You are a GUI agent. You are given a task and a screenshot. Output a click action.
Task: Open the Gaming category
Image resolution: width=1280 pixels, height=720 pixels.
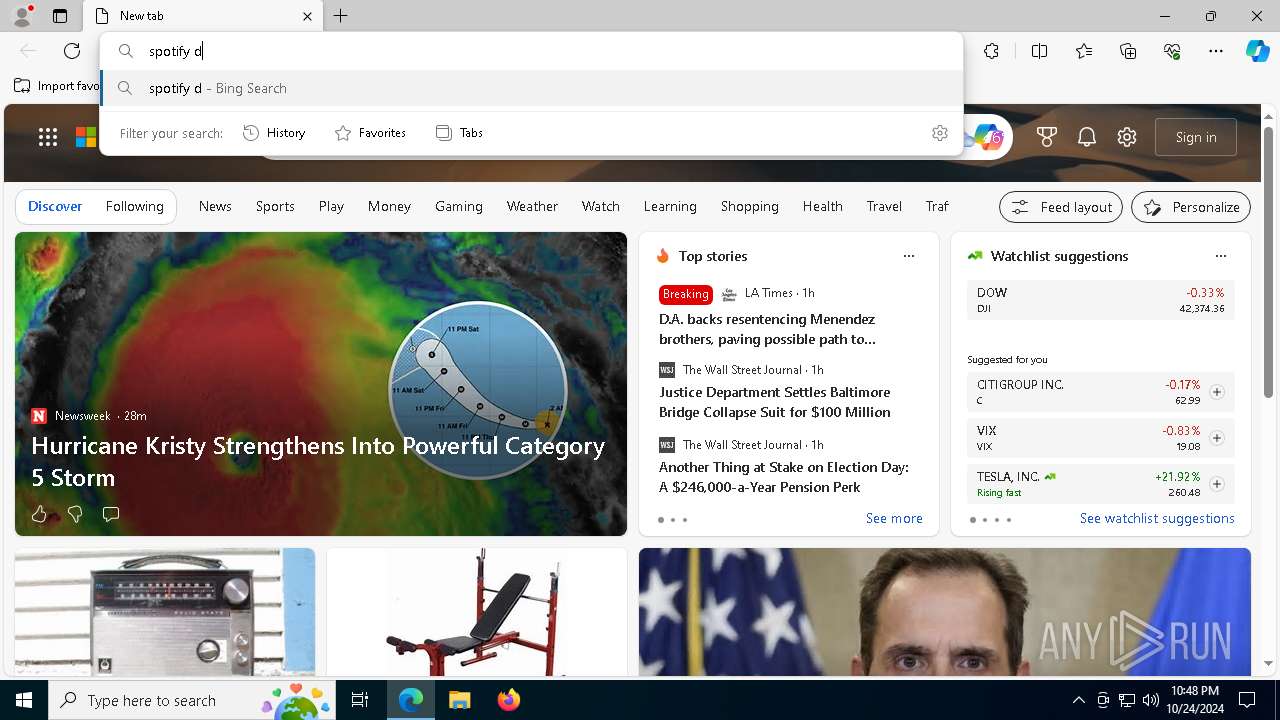(x=459, y=206)
